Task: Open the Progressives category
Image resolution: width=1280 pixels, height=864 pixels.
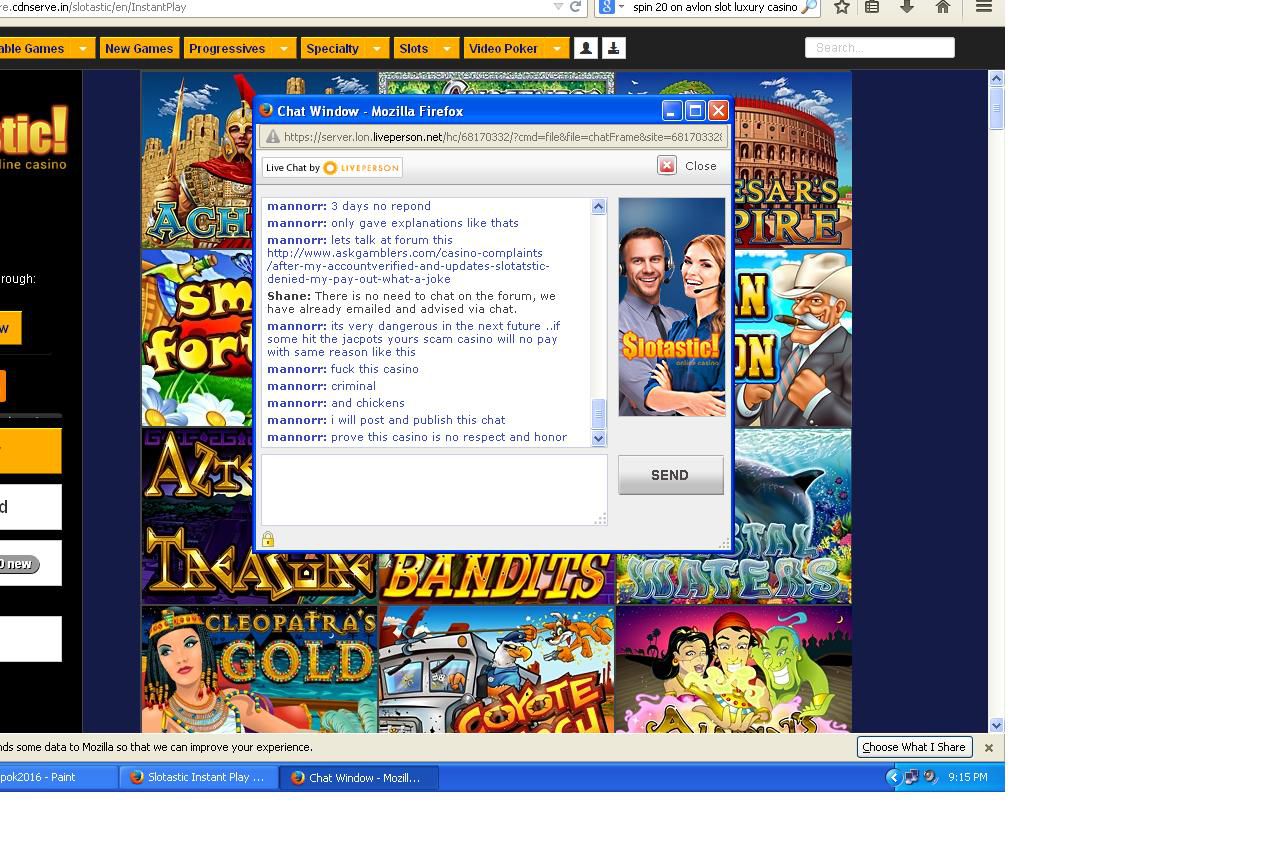Action: click(x=227, y=48)
